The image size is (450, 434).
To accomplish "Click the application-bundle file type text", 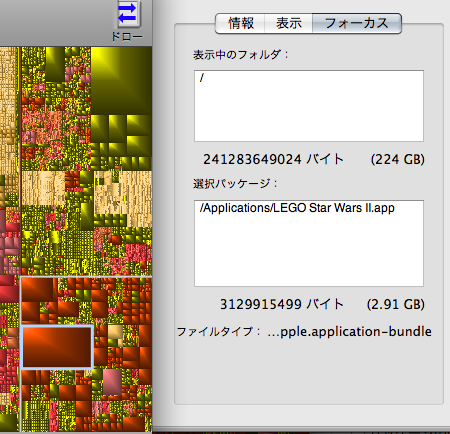I will click(x=349, y=332).
